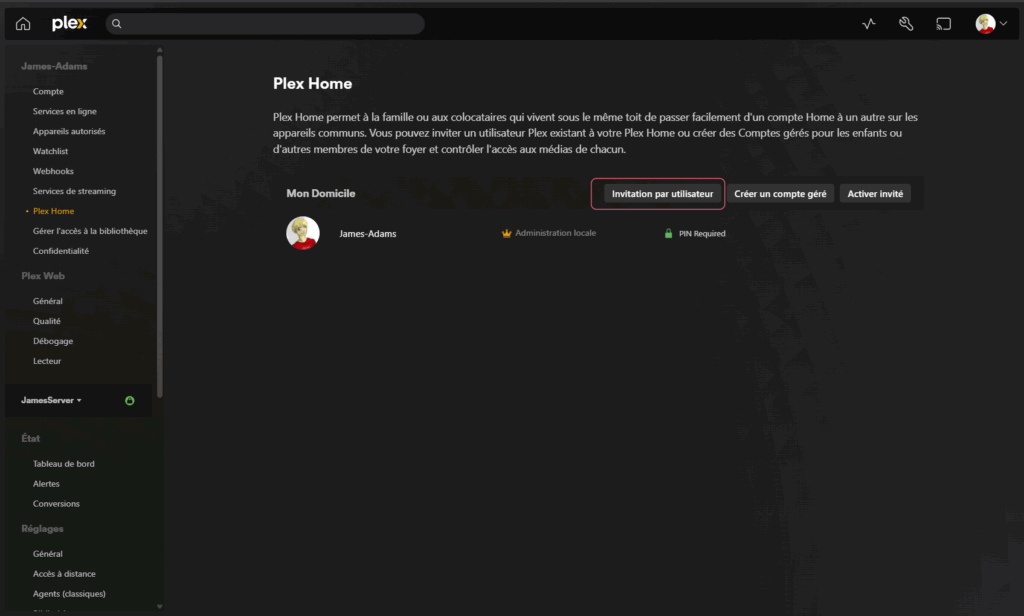
Task: Open Plex Web Général settings
Action: pos(48,301)
